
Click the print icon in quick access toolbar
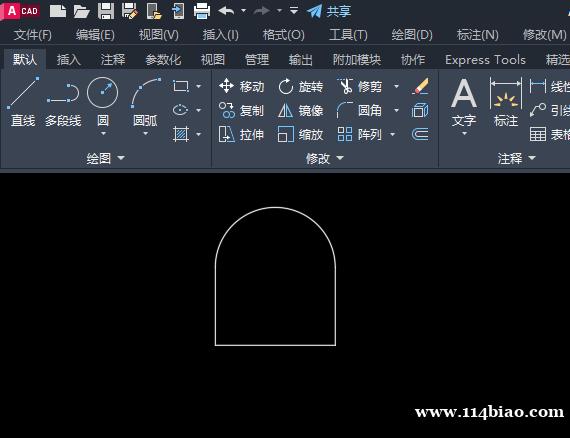[x=202, y=11]
